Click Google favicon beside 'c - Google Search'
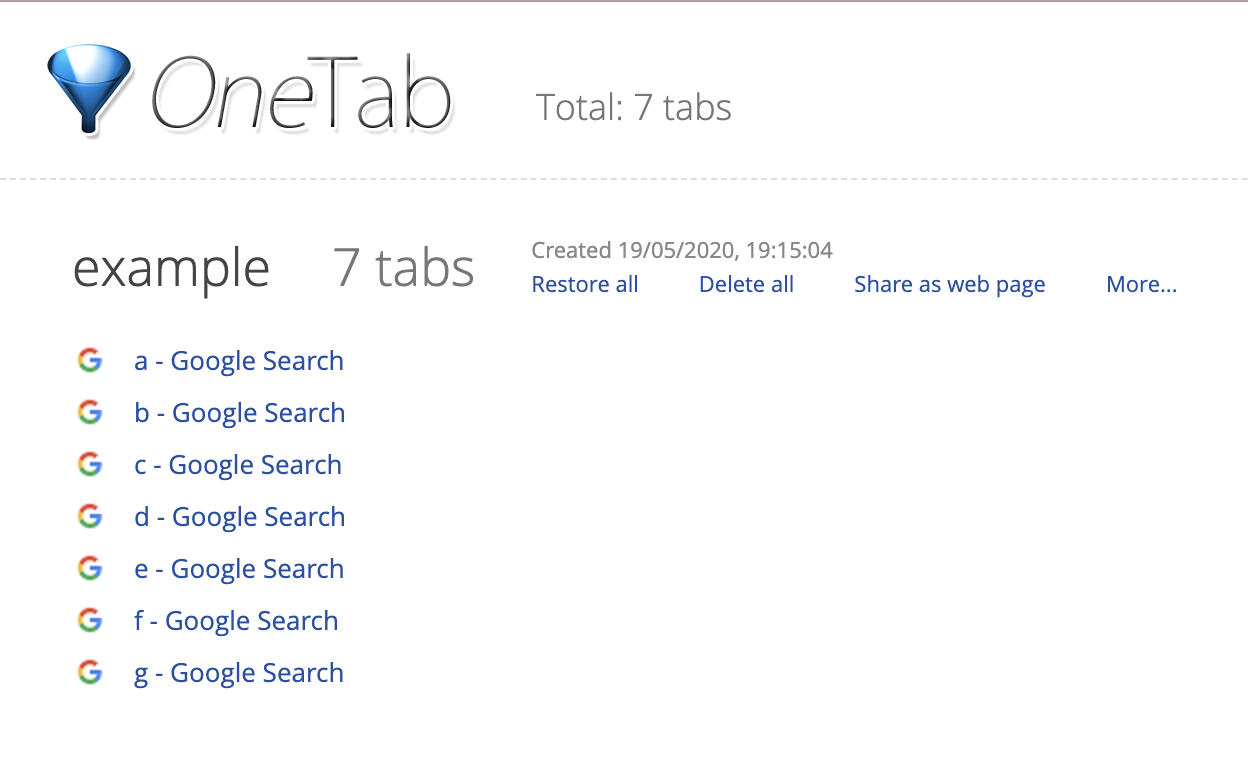Screen dimensions: 1248x778 90,465
